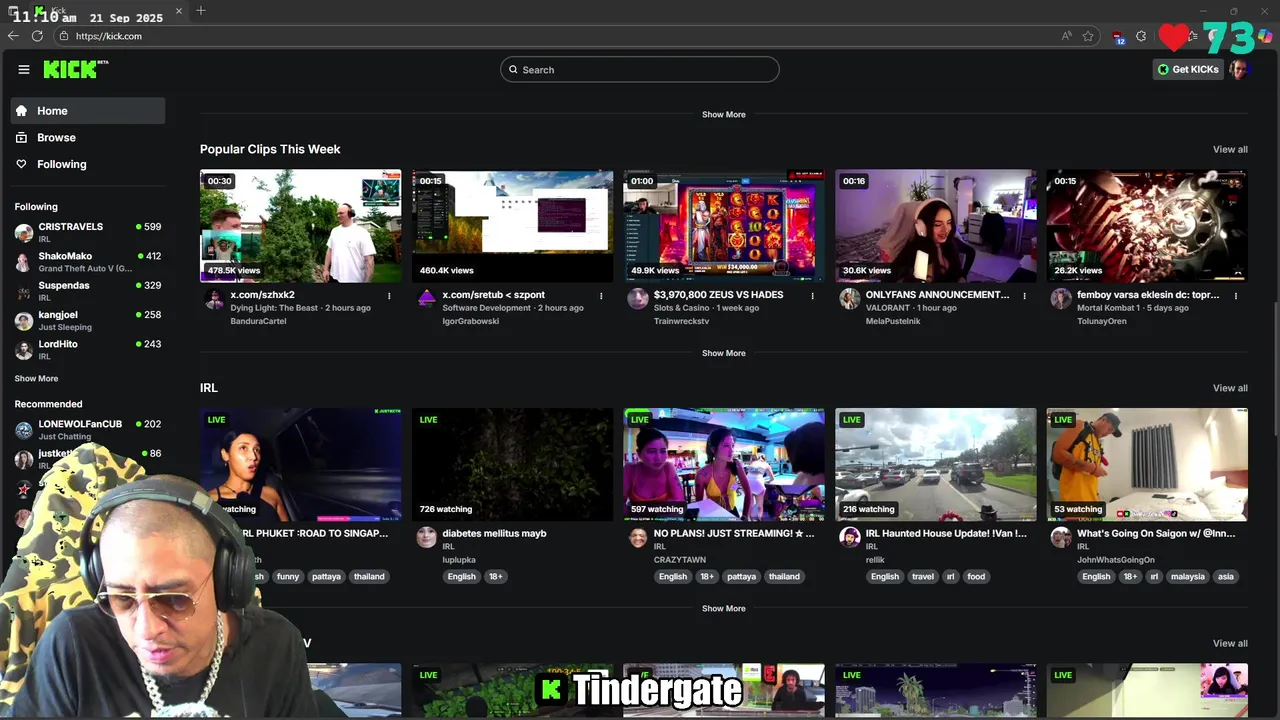Open diabetes mellitus mayb stream thumbnail
Screen dimensions: 1280x720
tap(512, 464)
